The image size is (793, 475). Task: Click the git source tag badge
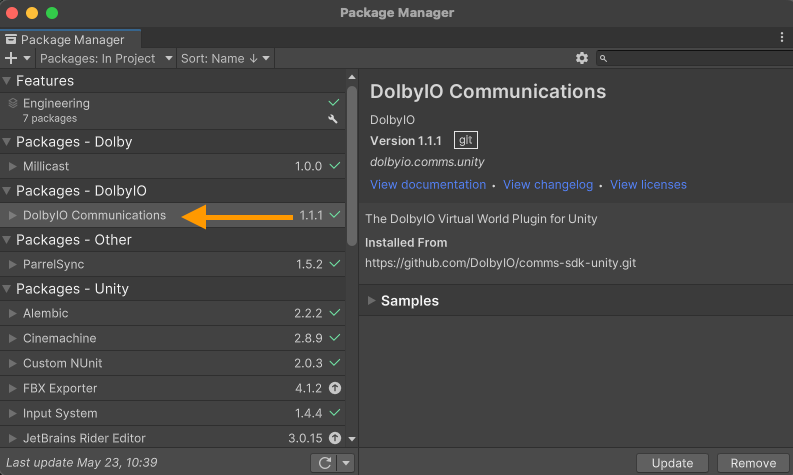[x=466, y=140]
